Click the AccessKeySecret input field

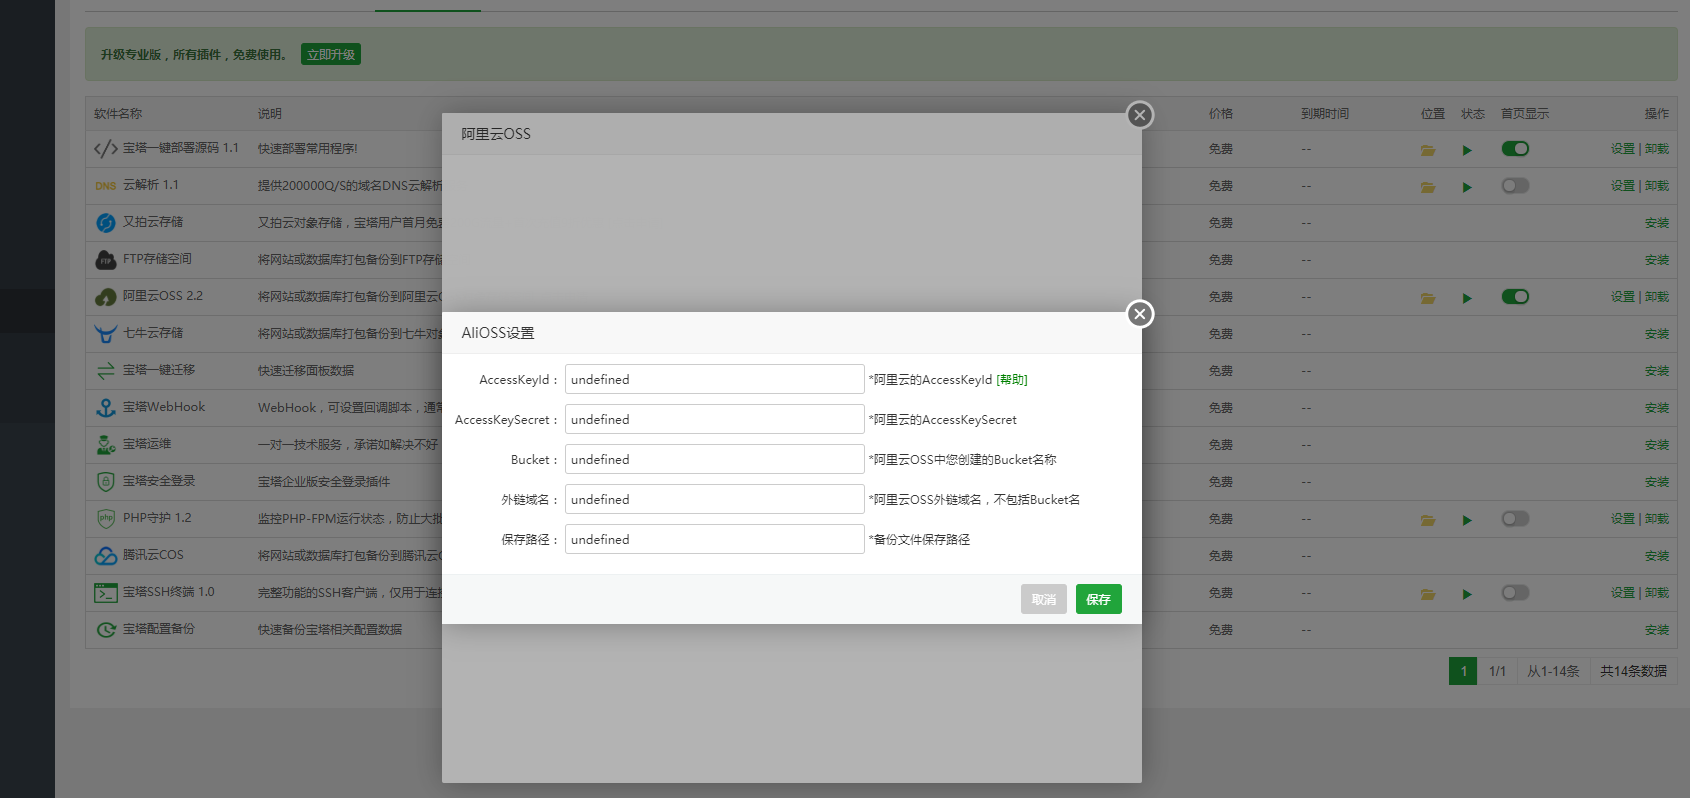click(x=714, y=419)
